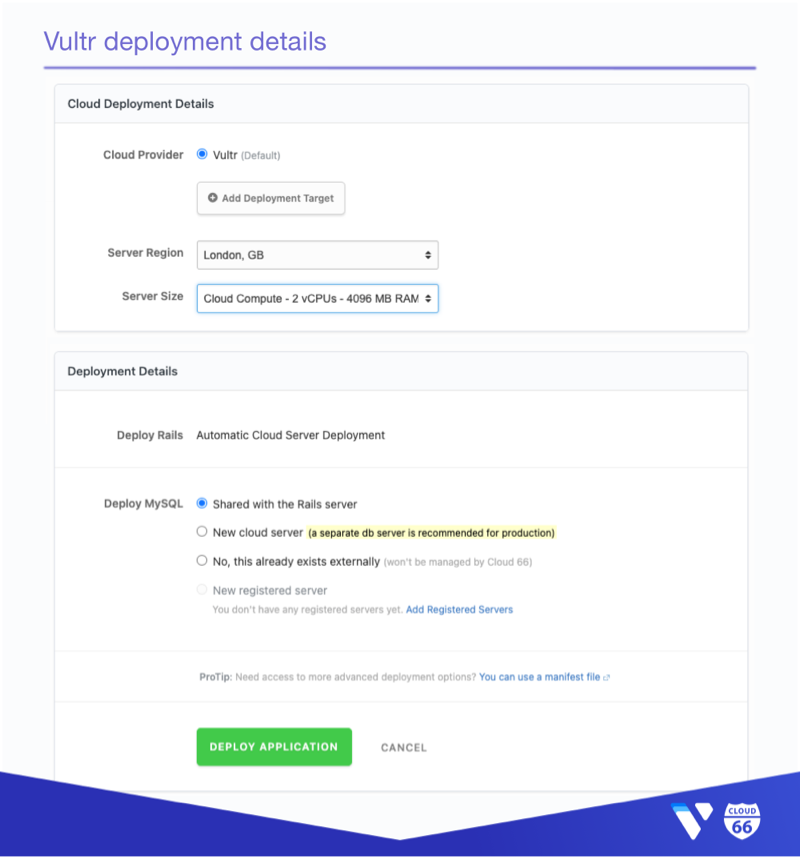The width and height of the screenshot is (800, 857).
Task: Click the highlighted separate db server recommendation note
Action: click(432, 533)
